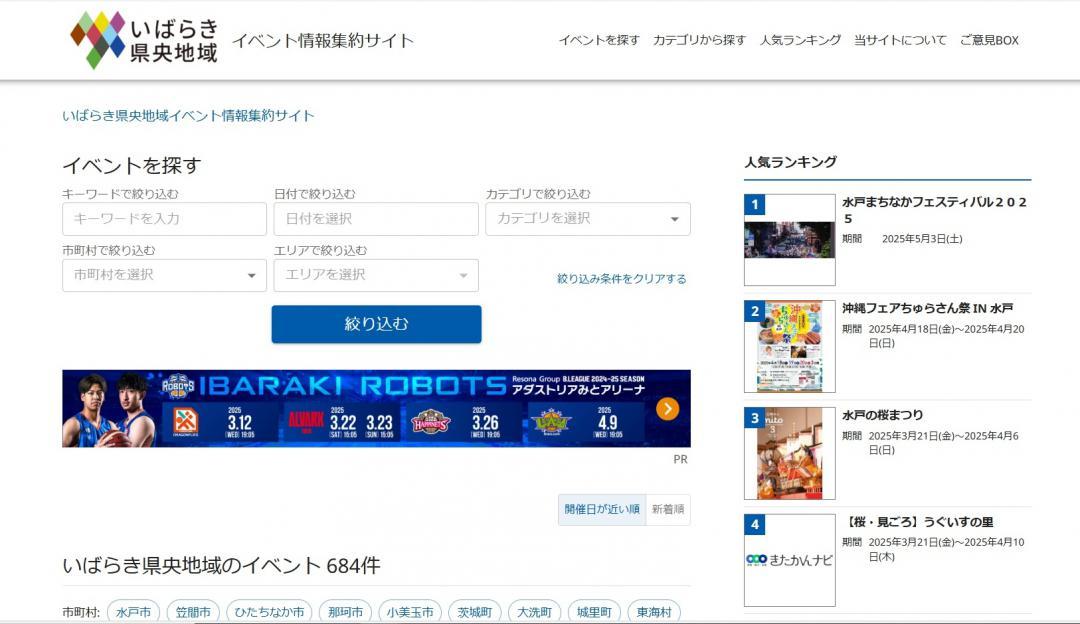
Task: Toggle sort to 開催日が近い順
Action: 601,509
